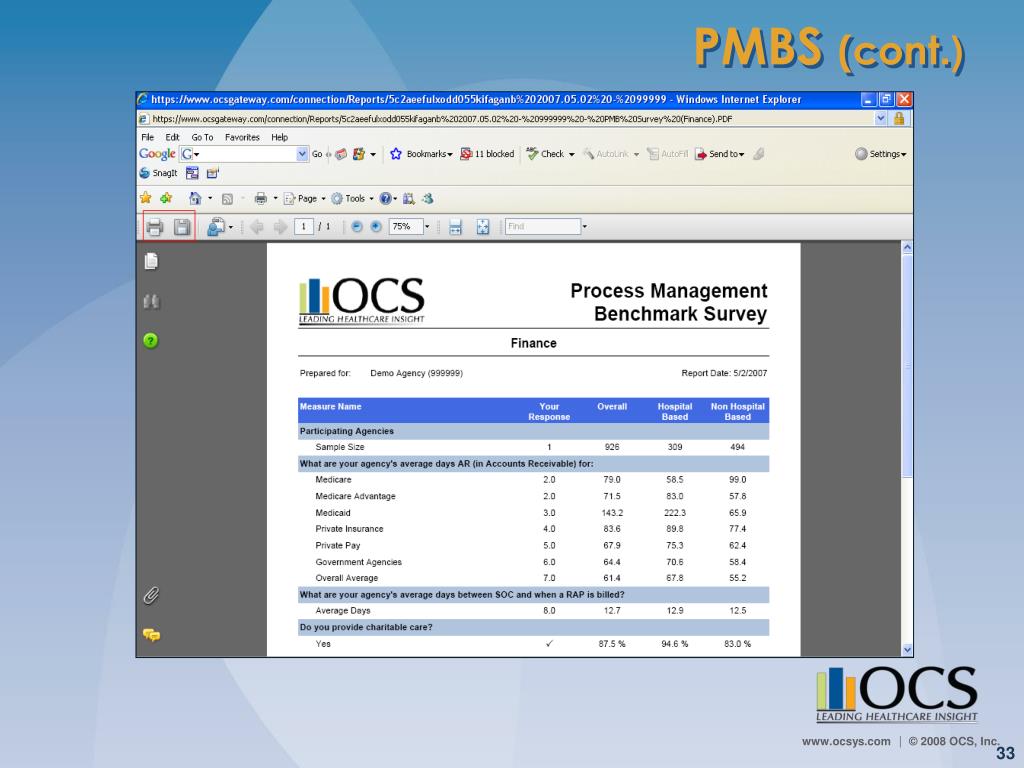This screenshot has width=1024, height=768.
Task: Open the binoculars search panel icon
Action: (x=151, y=301)
